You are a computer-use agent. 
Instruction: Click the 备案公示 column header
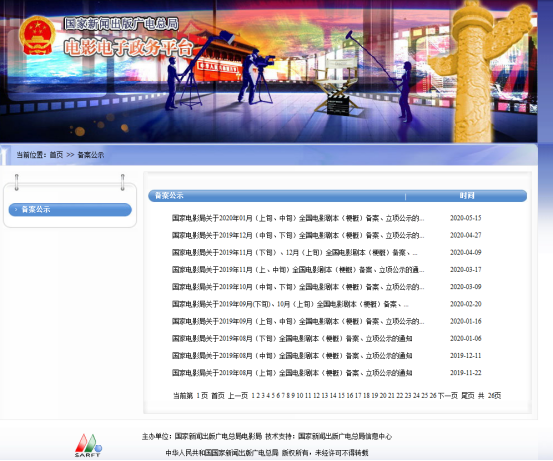[169, 195]
